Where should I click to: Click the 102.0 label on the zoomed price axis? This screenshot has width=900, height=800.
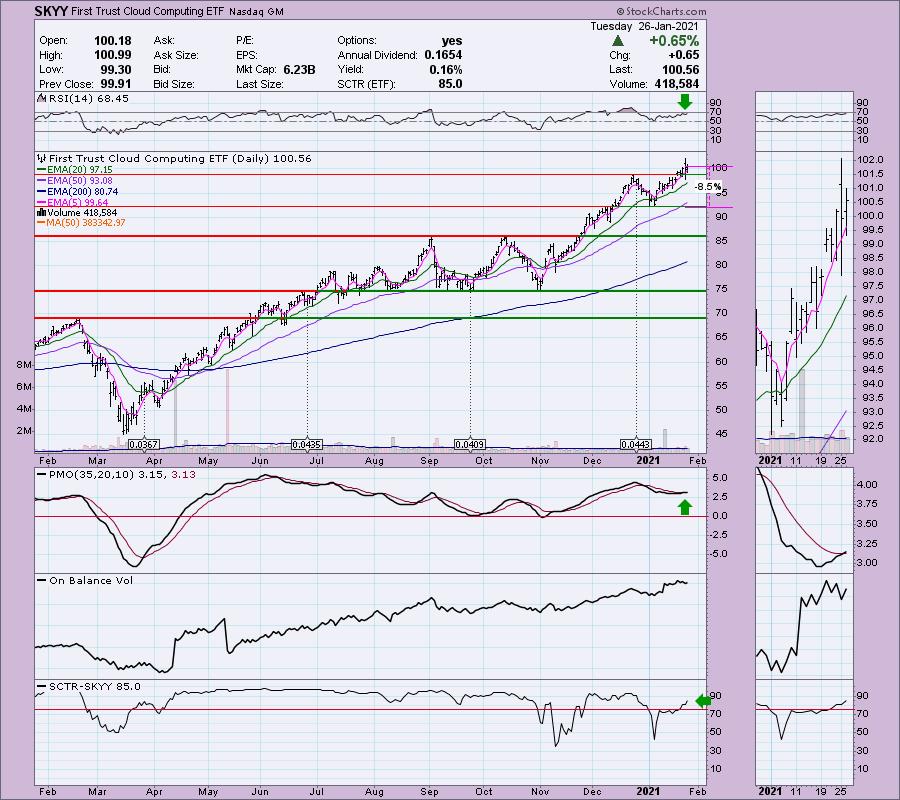871,160
